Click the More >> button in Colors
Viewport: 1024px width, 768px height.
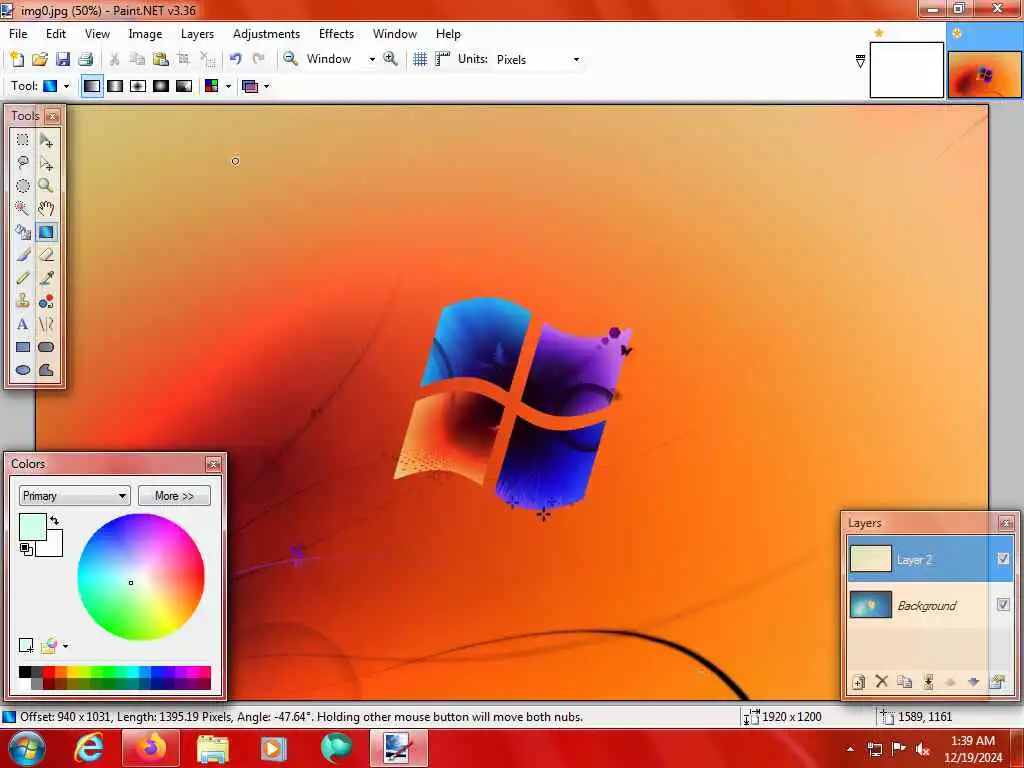[x=174, y=496]
